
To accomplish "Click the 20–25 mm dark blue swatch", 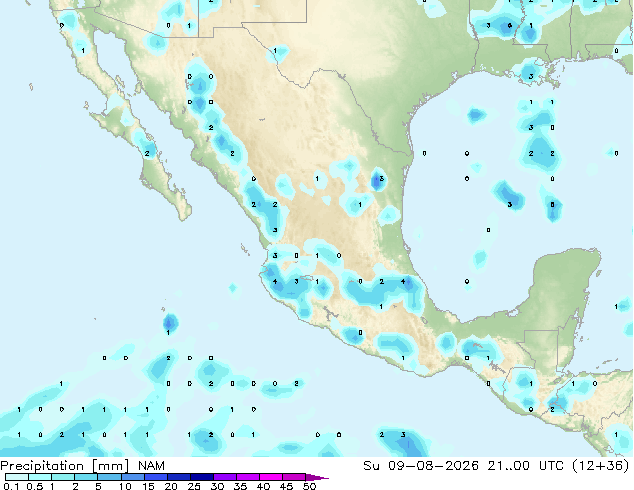I will point(179,477).
